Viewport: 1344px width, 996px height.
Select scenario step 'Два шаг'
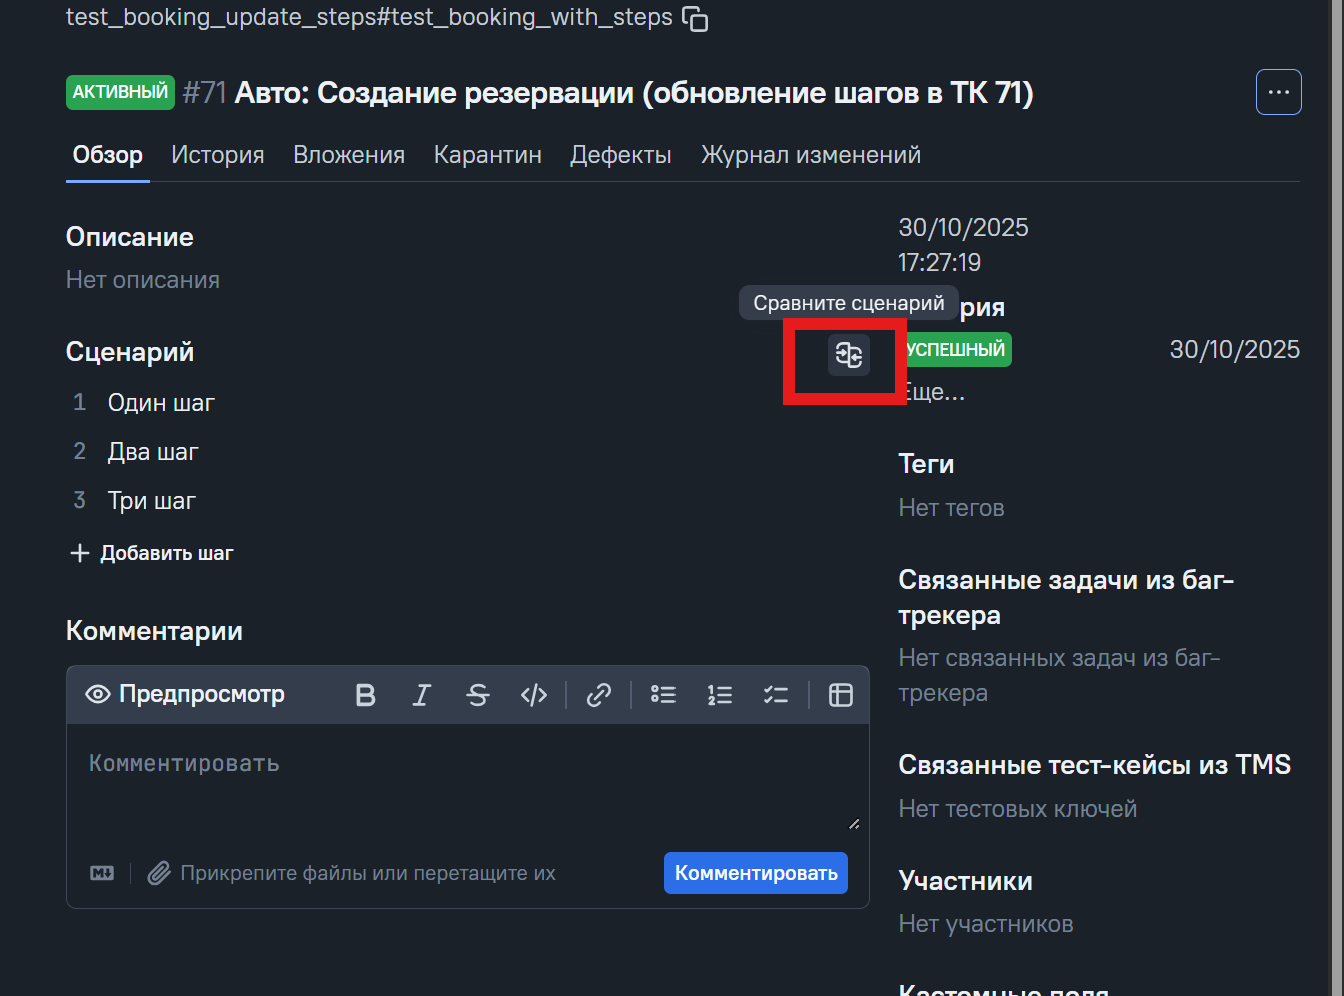[x=153, y=452]
